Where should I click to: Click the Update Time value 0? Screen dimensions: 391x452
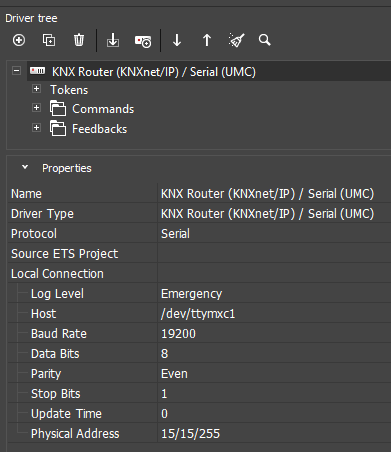[x=274, y=414]
